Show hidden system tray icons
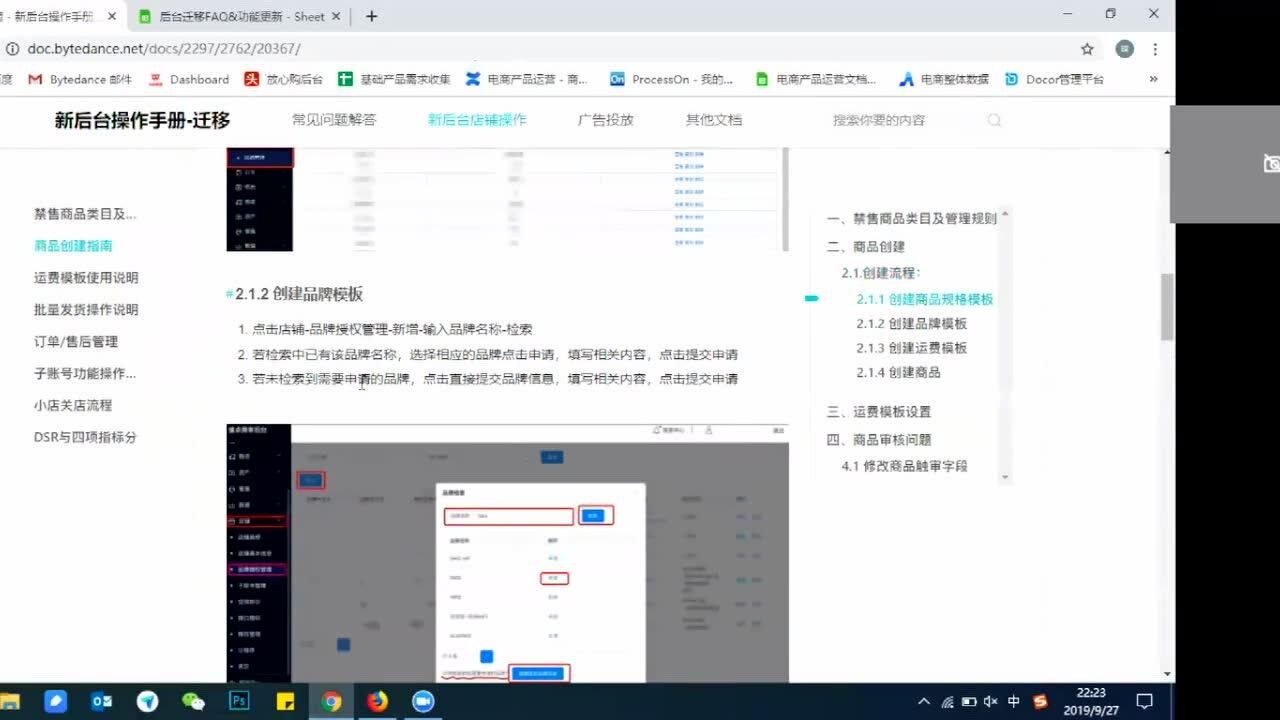 [923, 701]
